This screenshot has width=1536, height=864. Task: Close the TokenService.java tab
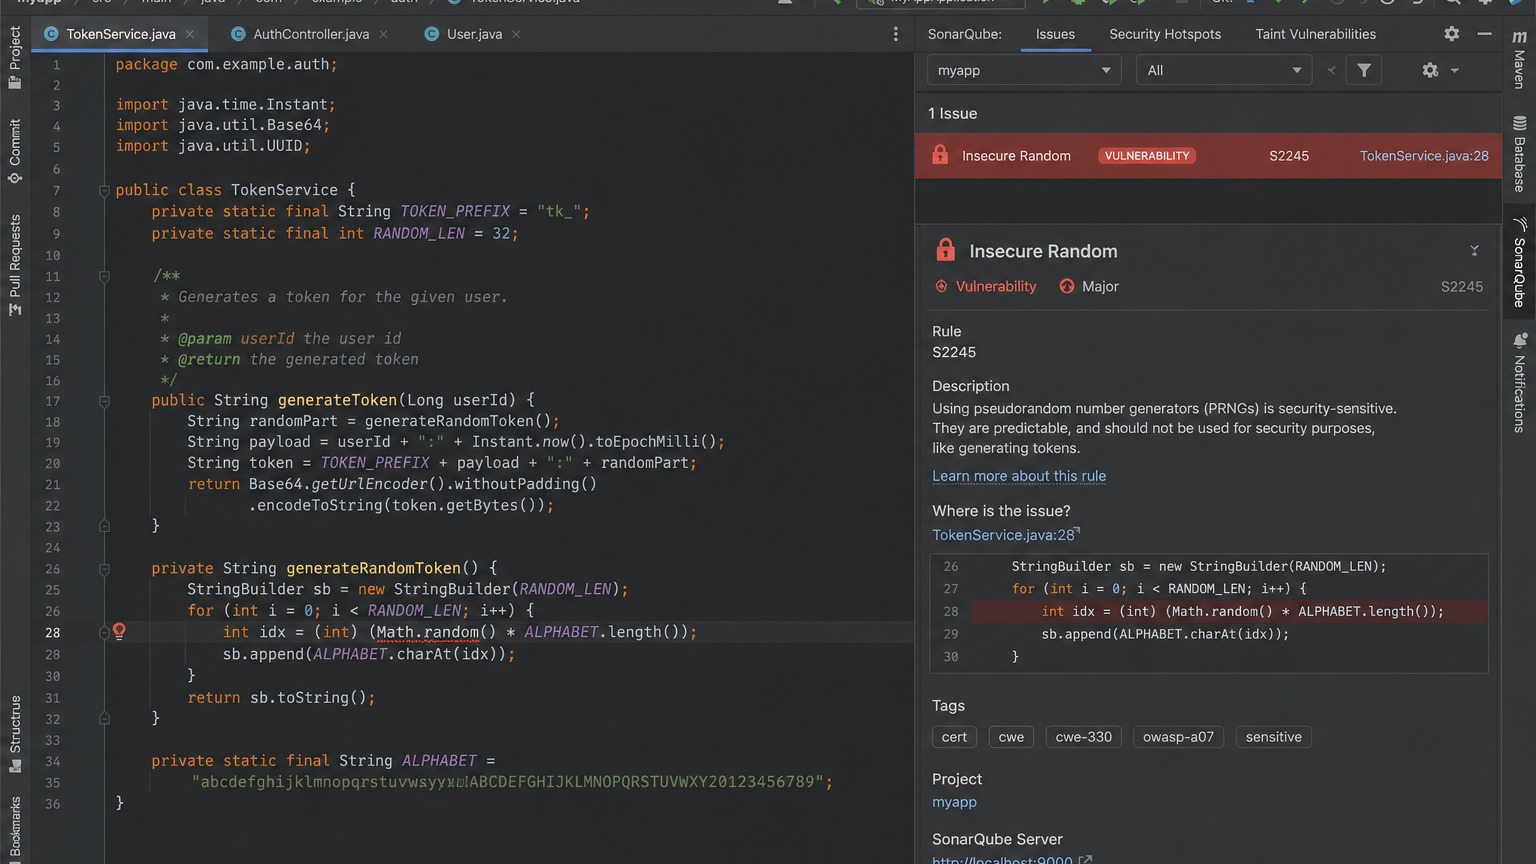point(190,34)
